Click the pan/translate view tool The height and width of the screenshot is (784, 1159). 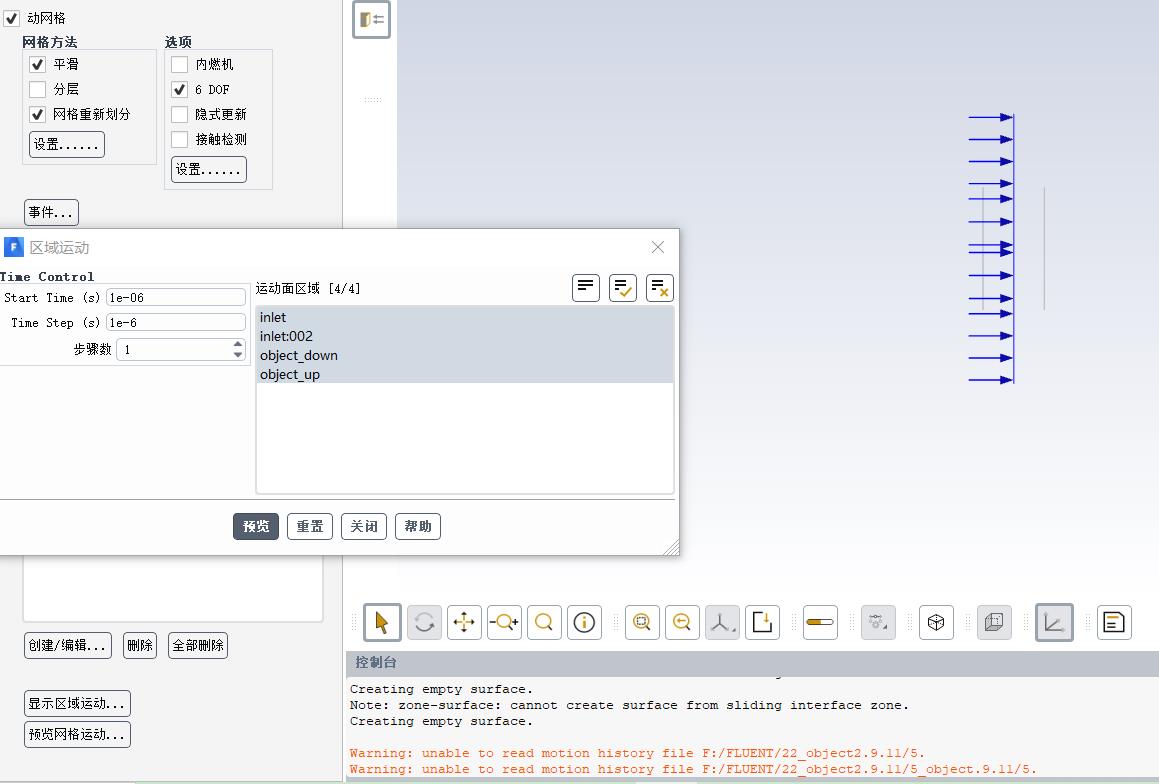464,622
